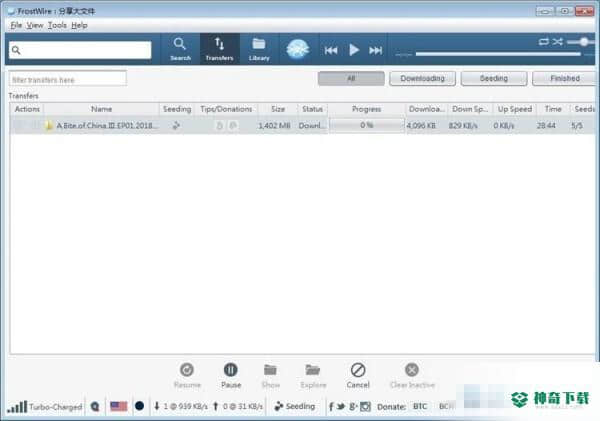This screenshot has height=421, width=600.
Task: Adjust the volume slider knob
Action: [584, 42]
